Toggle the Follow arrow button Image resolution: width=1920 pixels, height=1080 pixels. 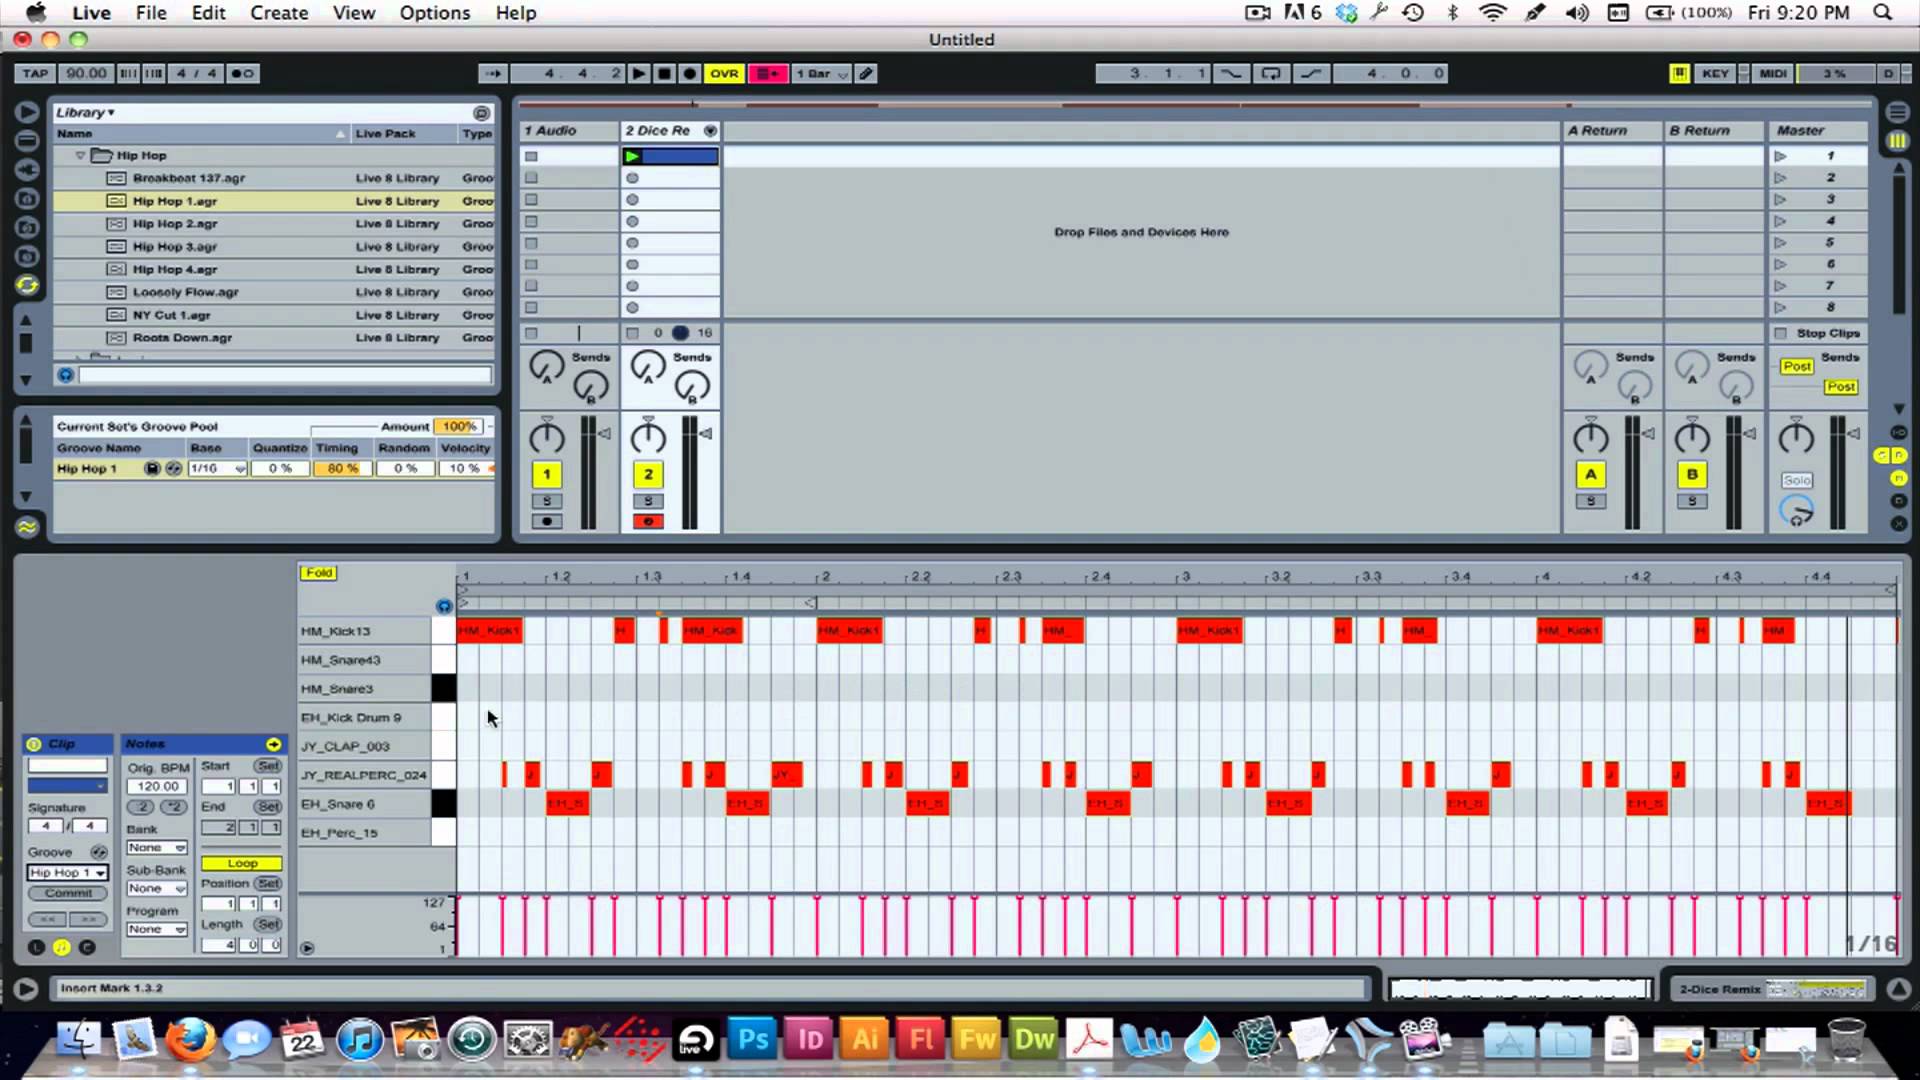pyautogui.click(x=492, y=73)
